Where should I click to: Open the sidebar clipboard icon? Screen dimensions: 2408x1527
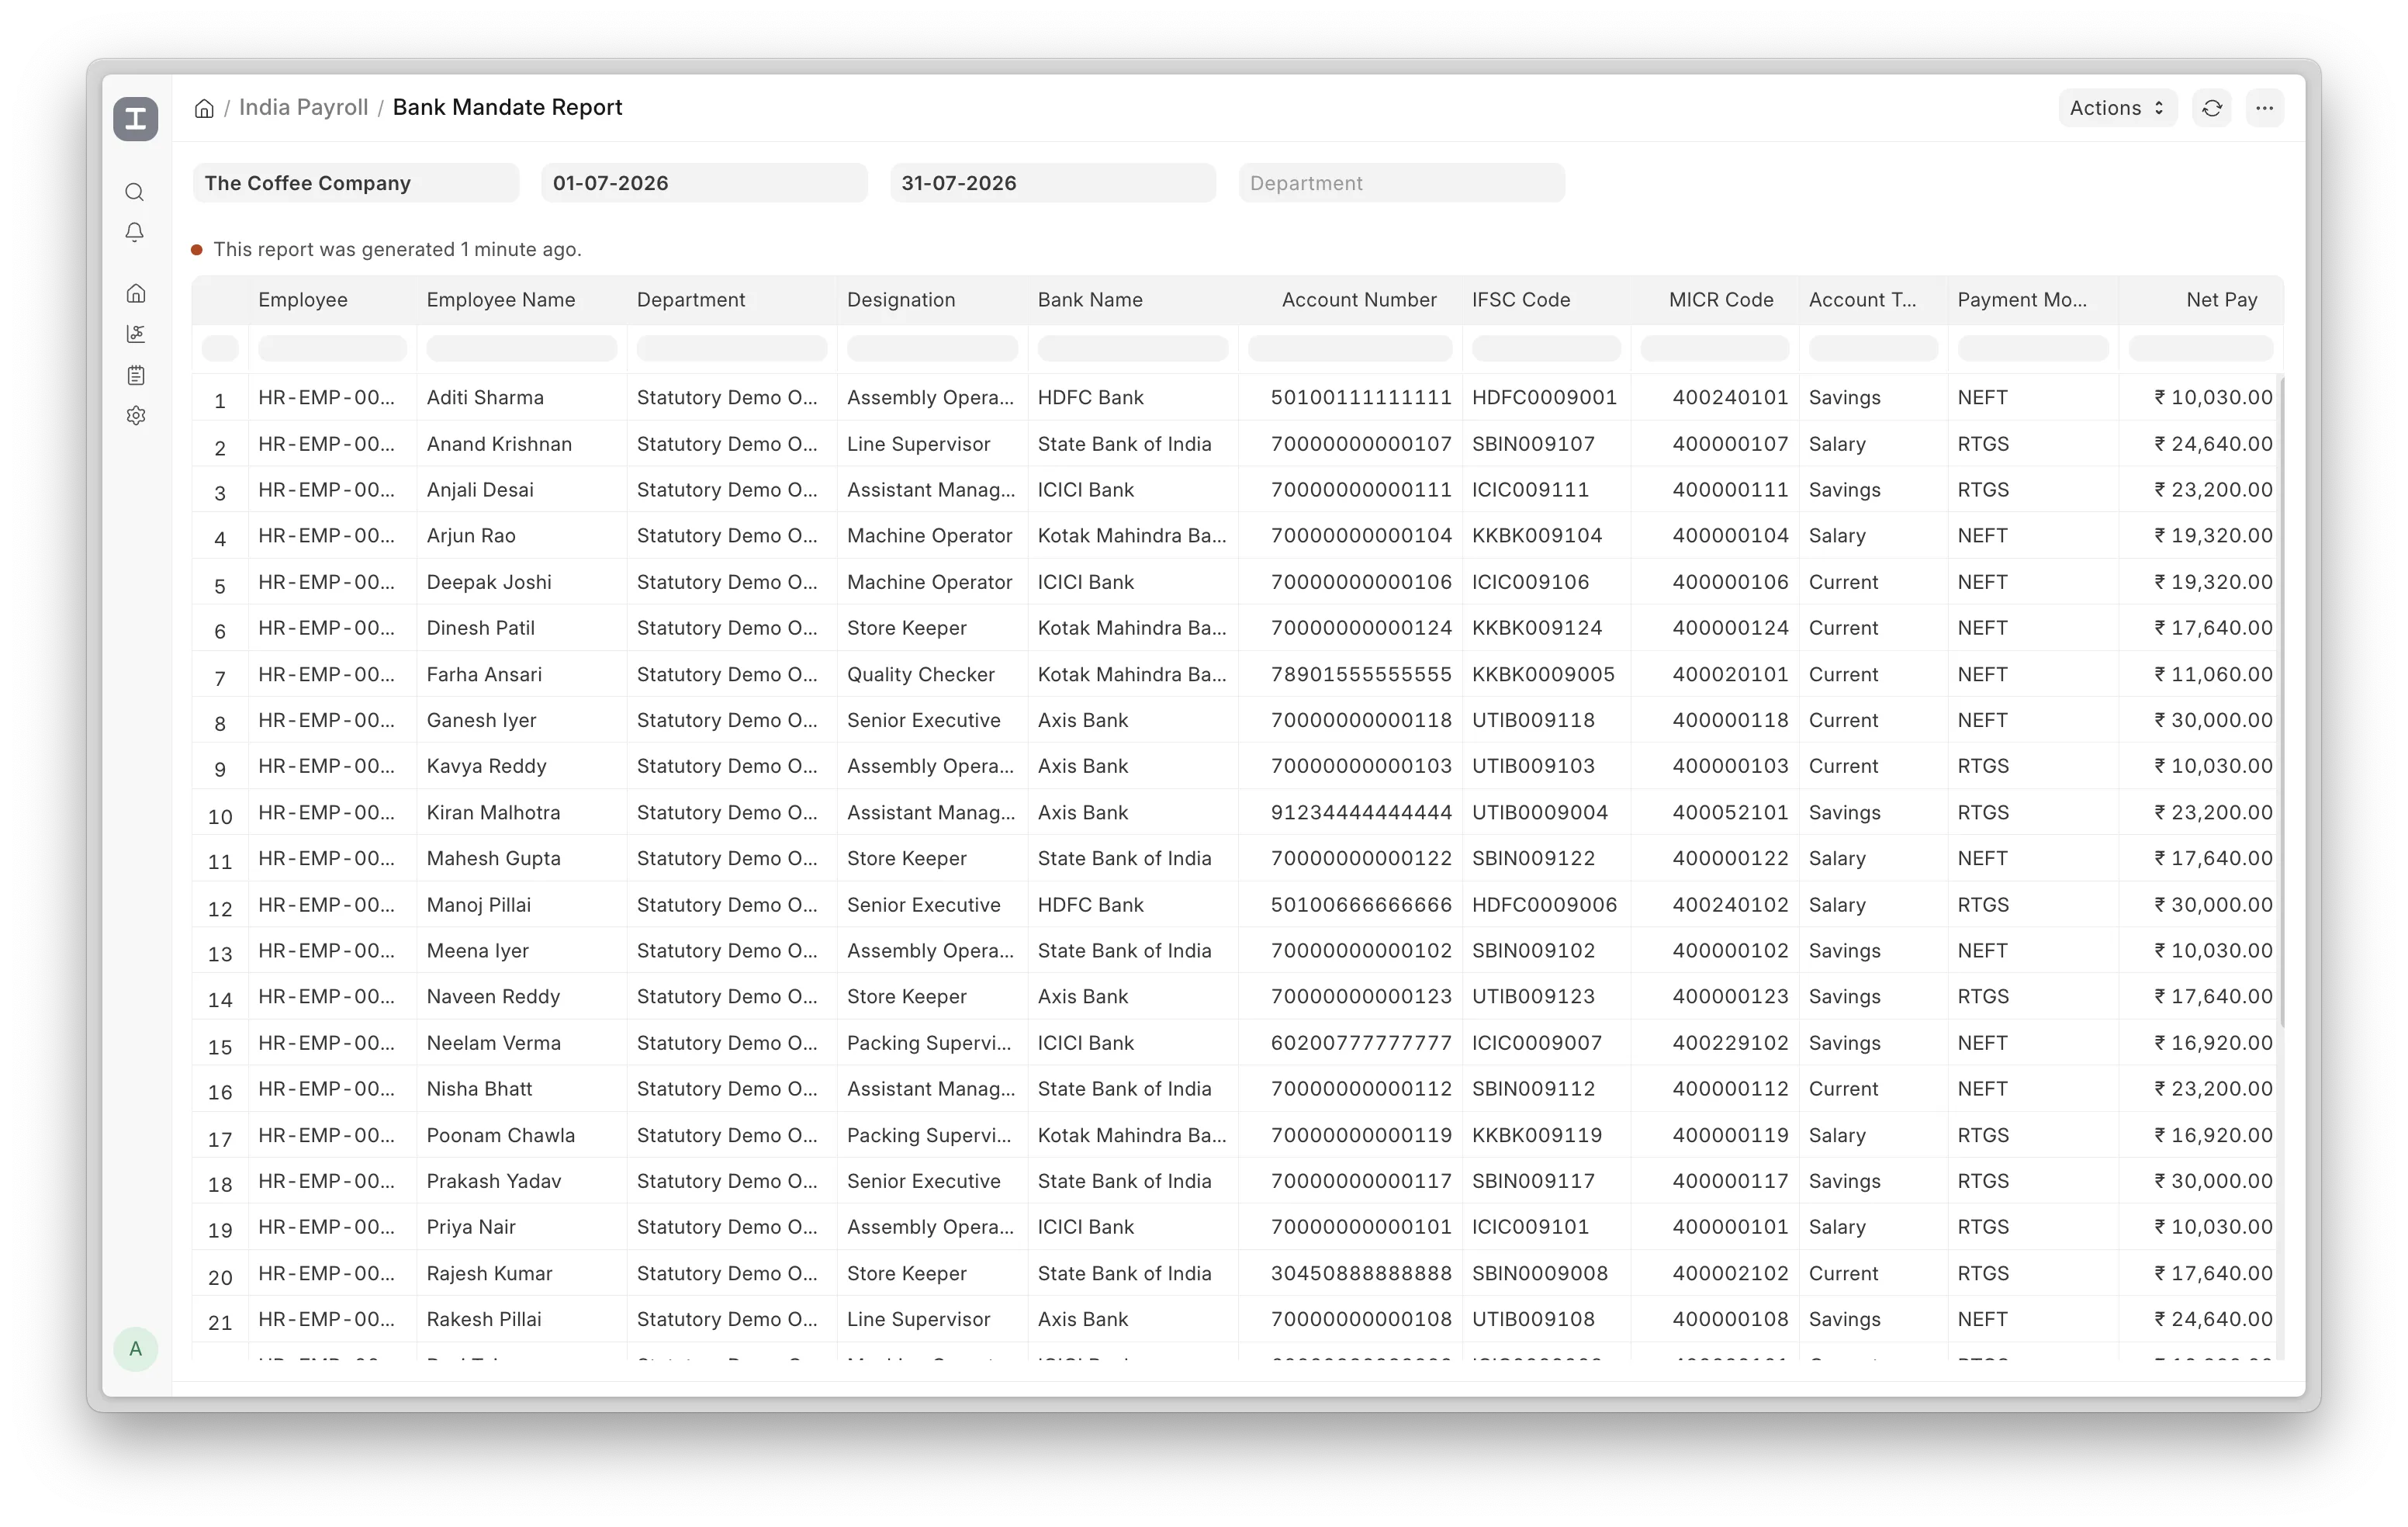point(135,375)
